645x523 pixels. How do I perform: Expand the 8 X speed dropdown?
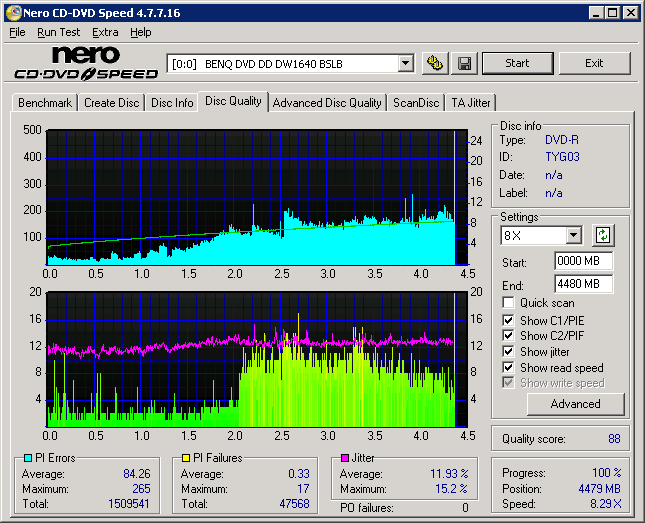[x=573, y=236]
